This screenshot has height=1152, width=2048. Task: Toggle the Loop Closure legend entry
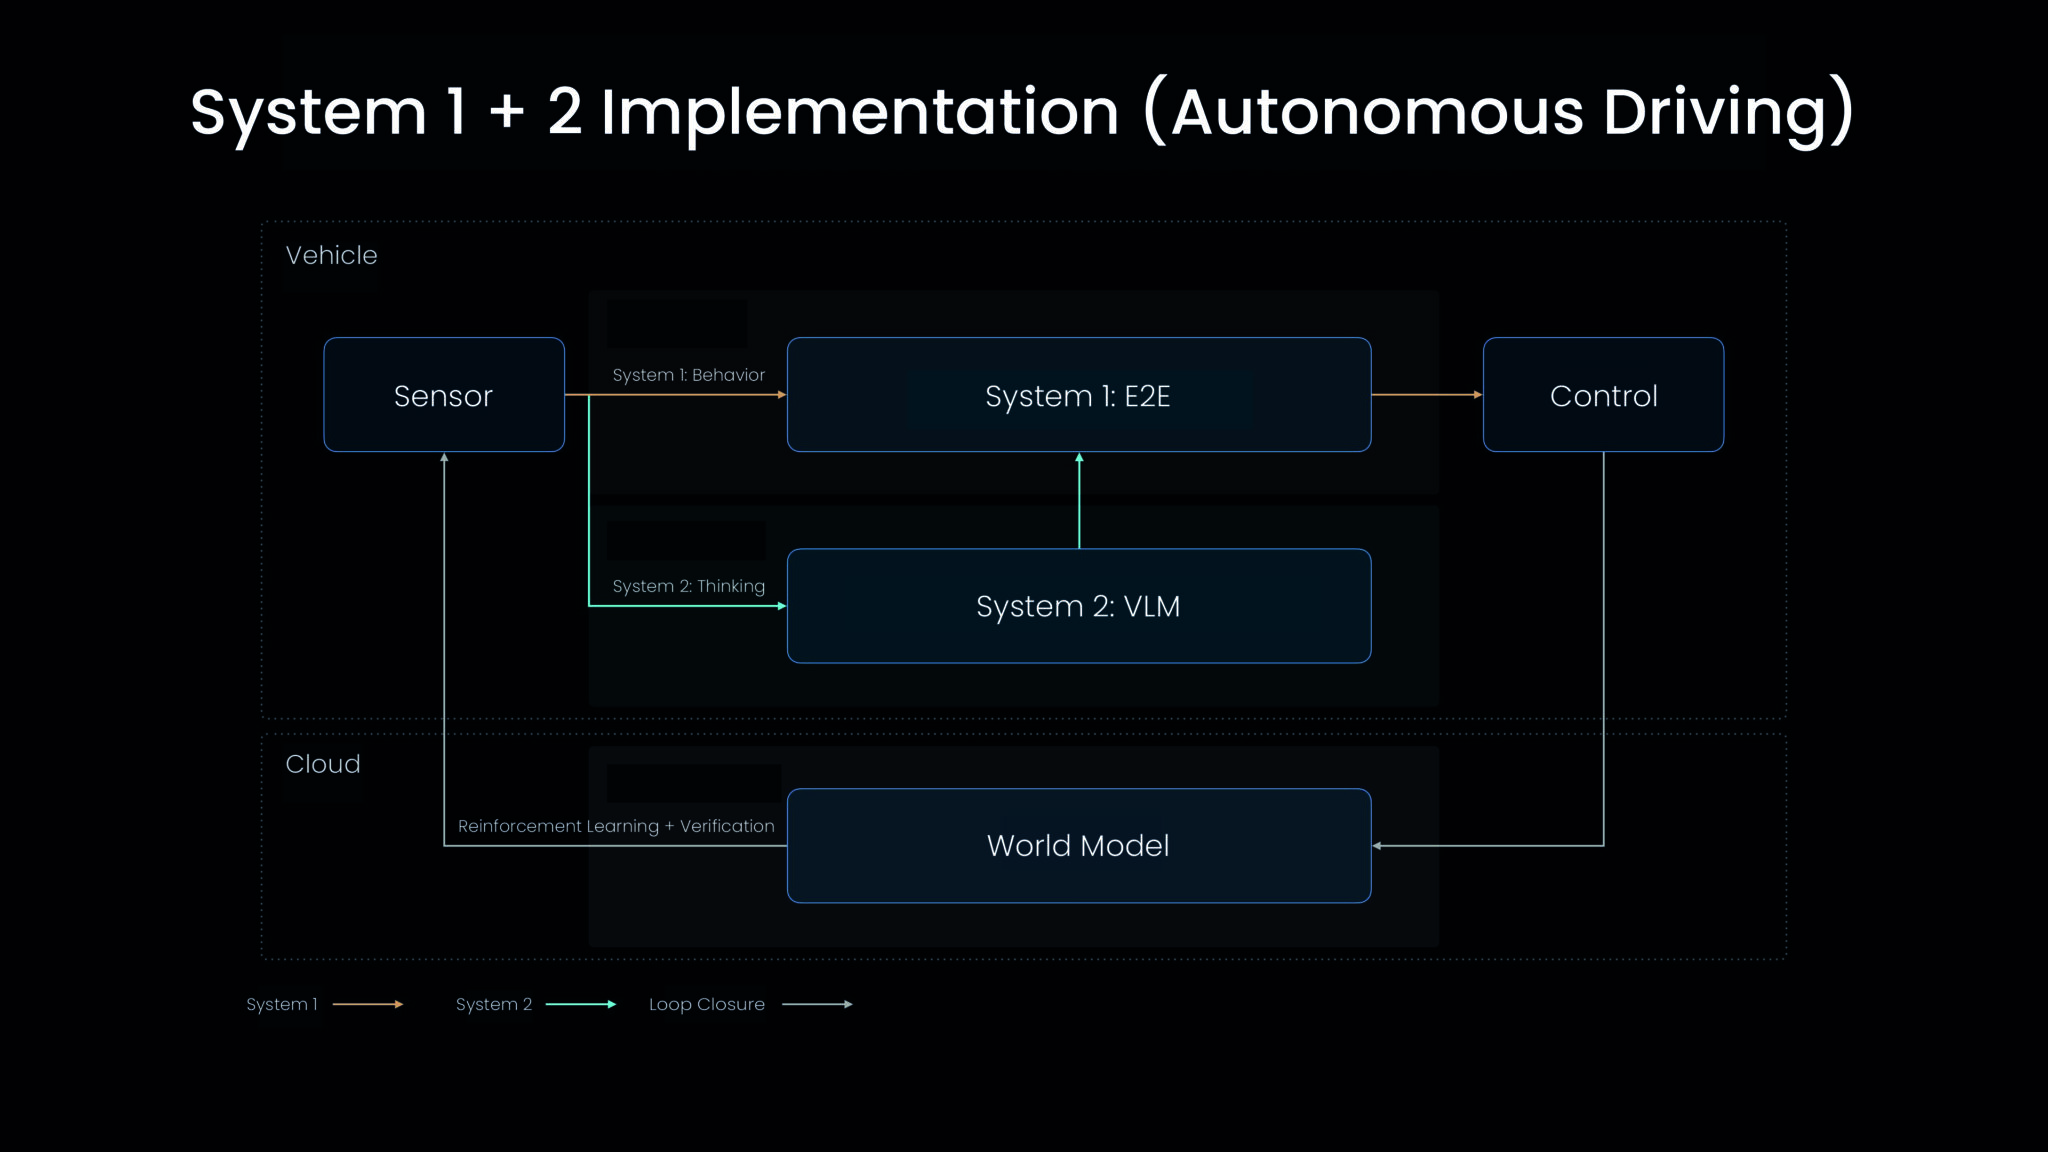(x=706, y=1004)
